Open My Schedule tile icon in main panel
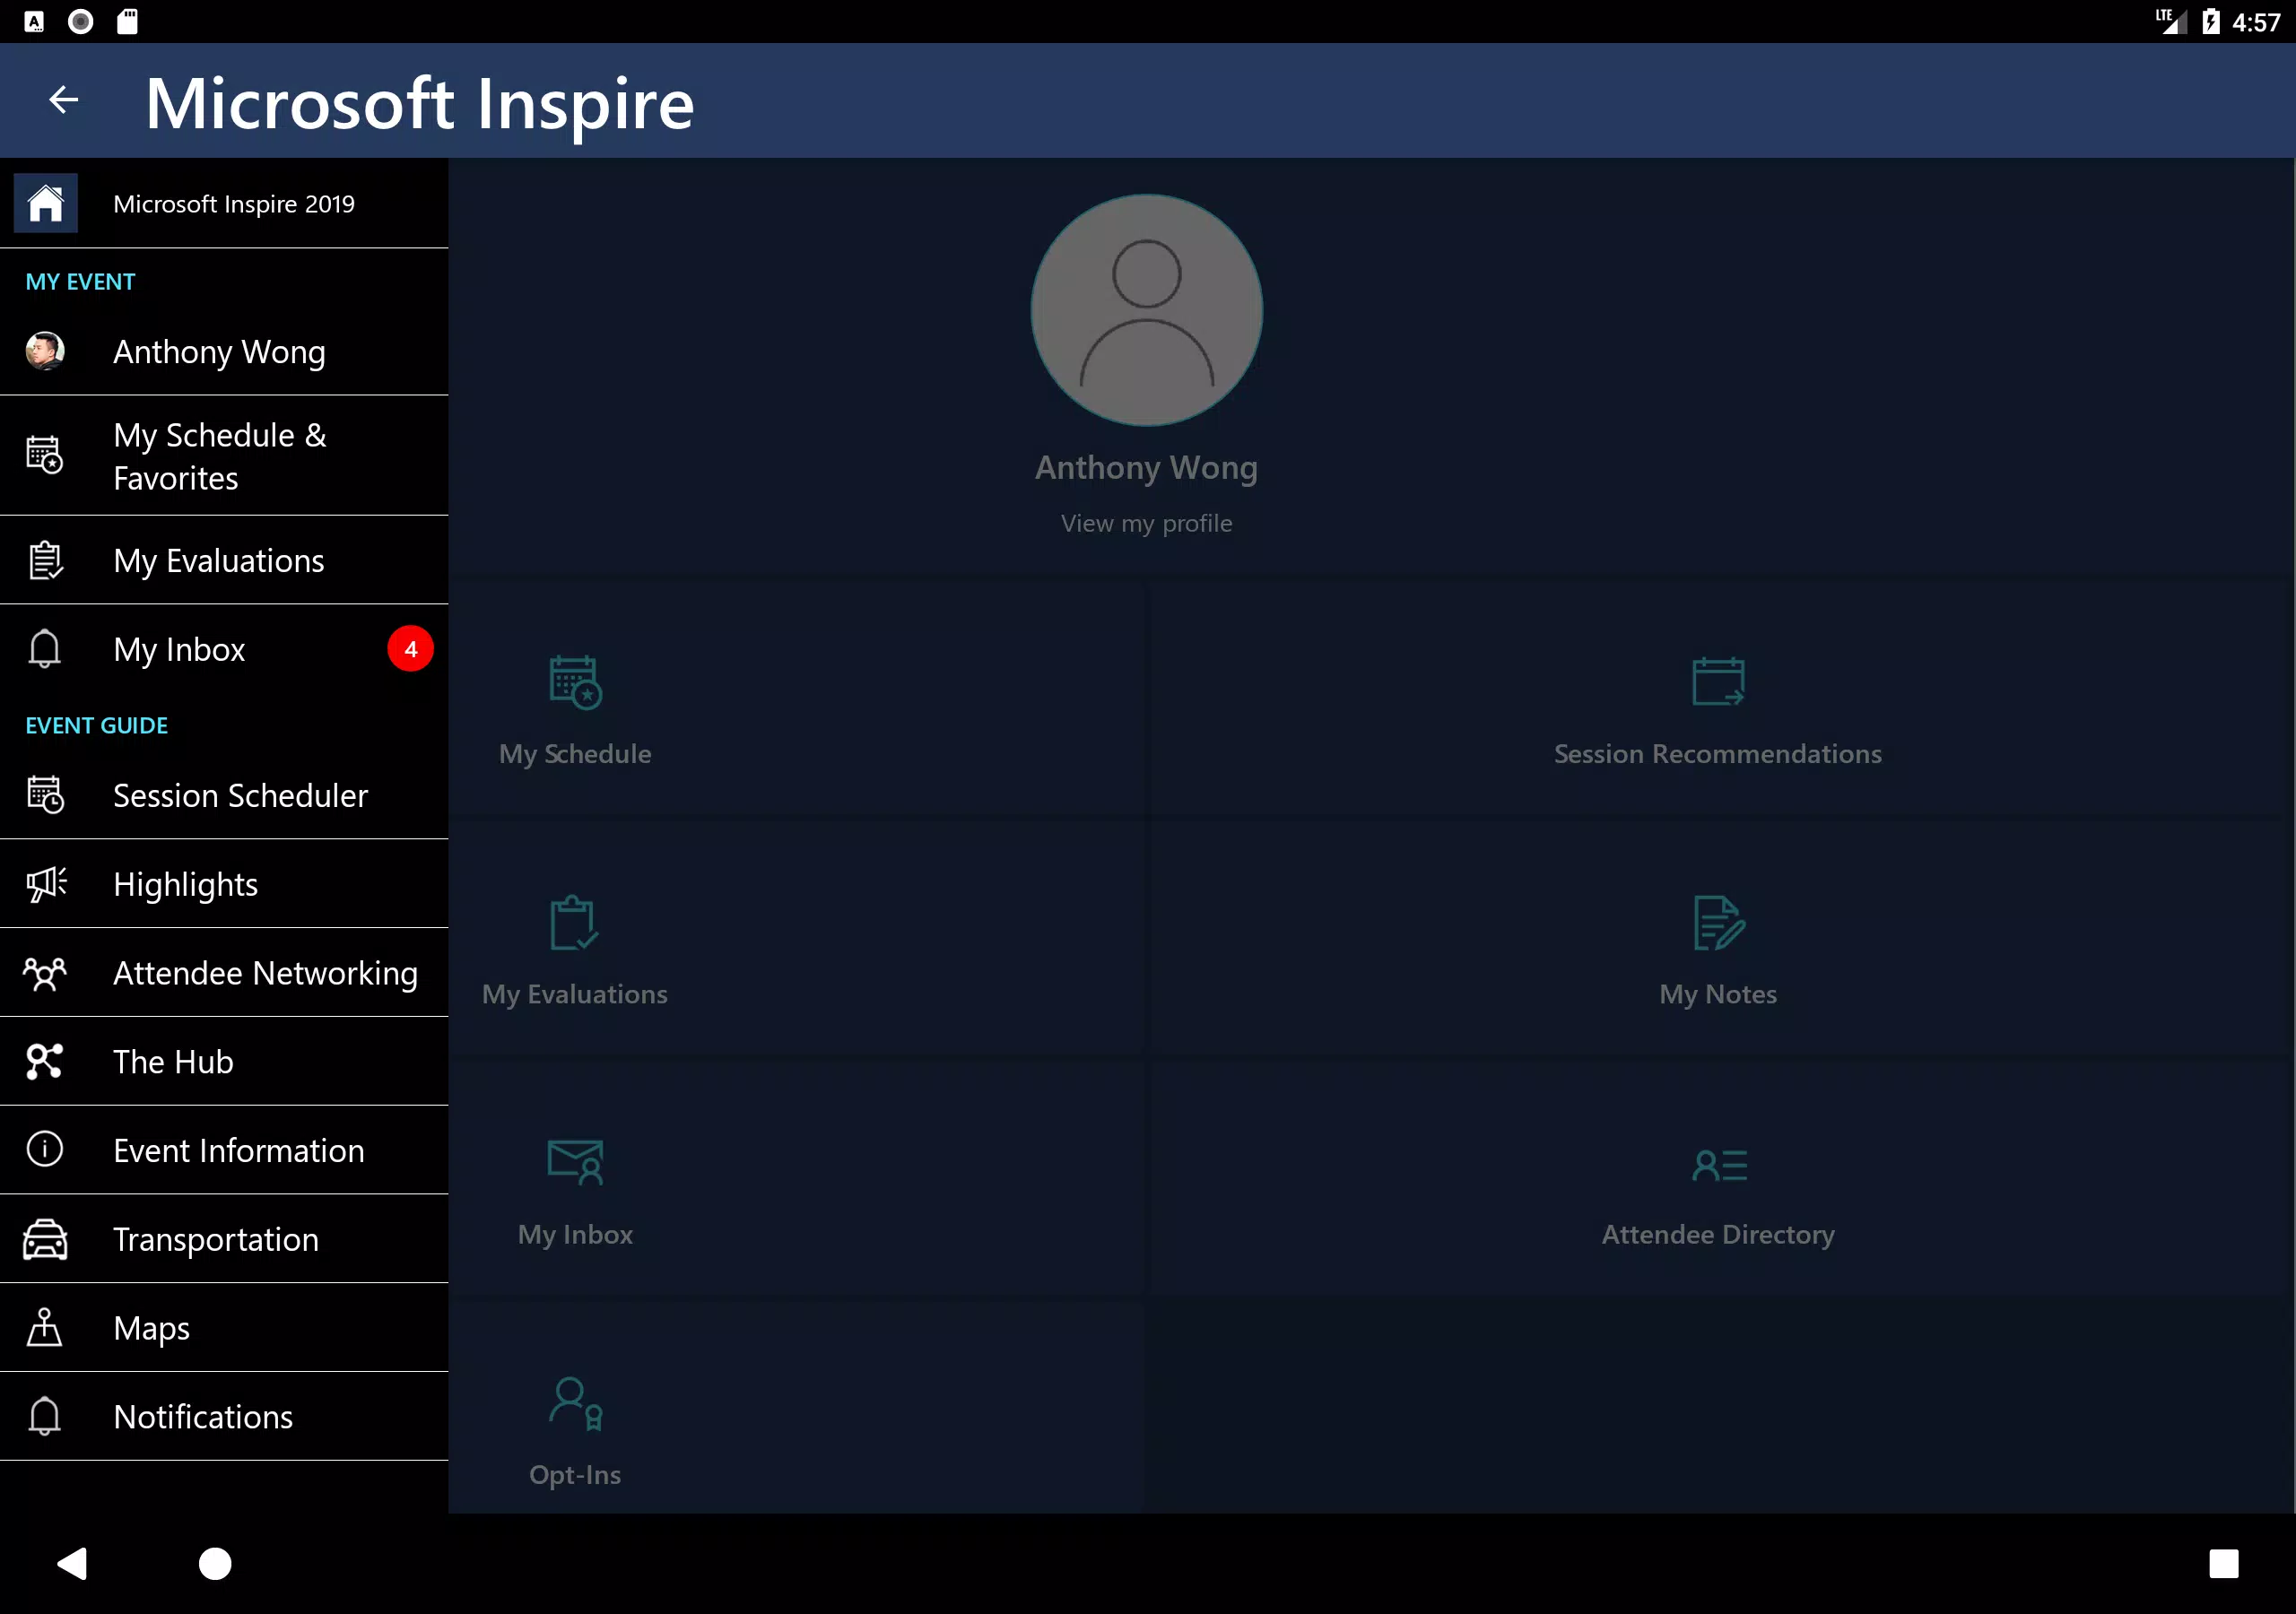This screenshot has height=1614, width=2296. click(x=575, y=682)
